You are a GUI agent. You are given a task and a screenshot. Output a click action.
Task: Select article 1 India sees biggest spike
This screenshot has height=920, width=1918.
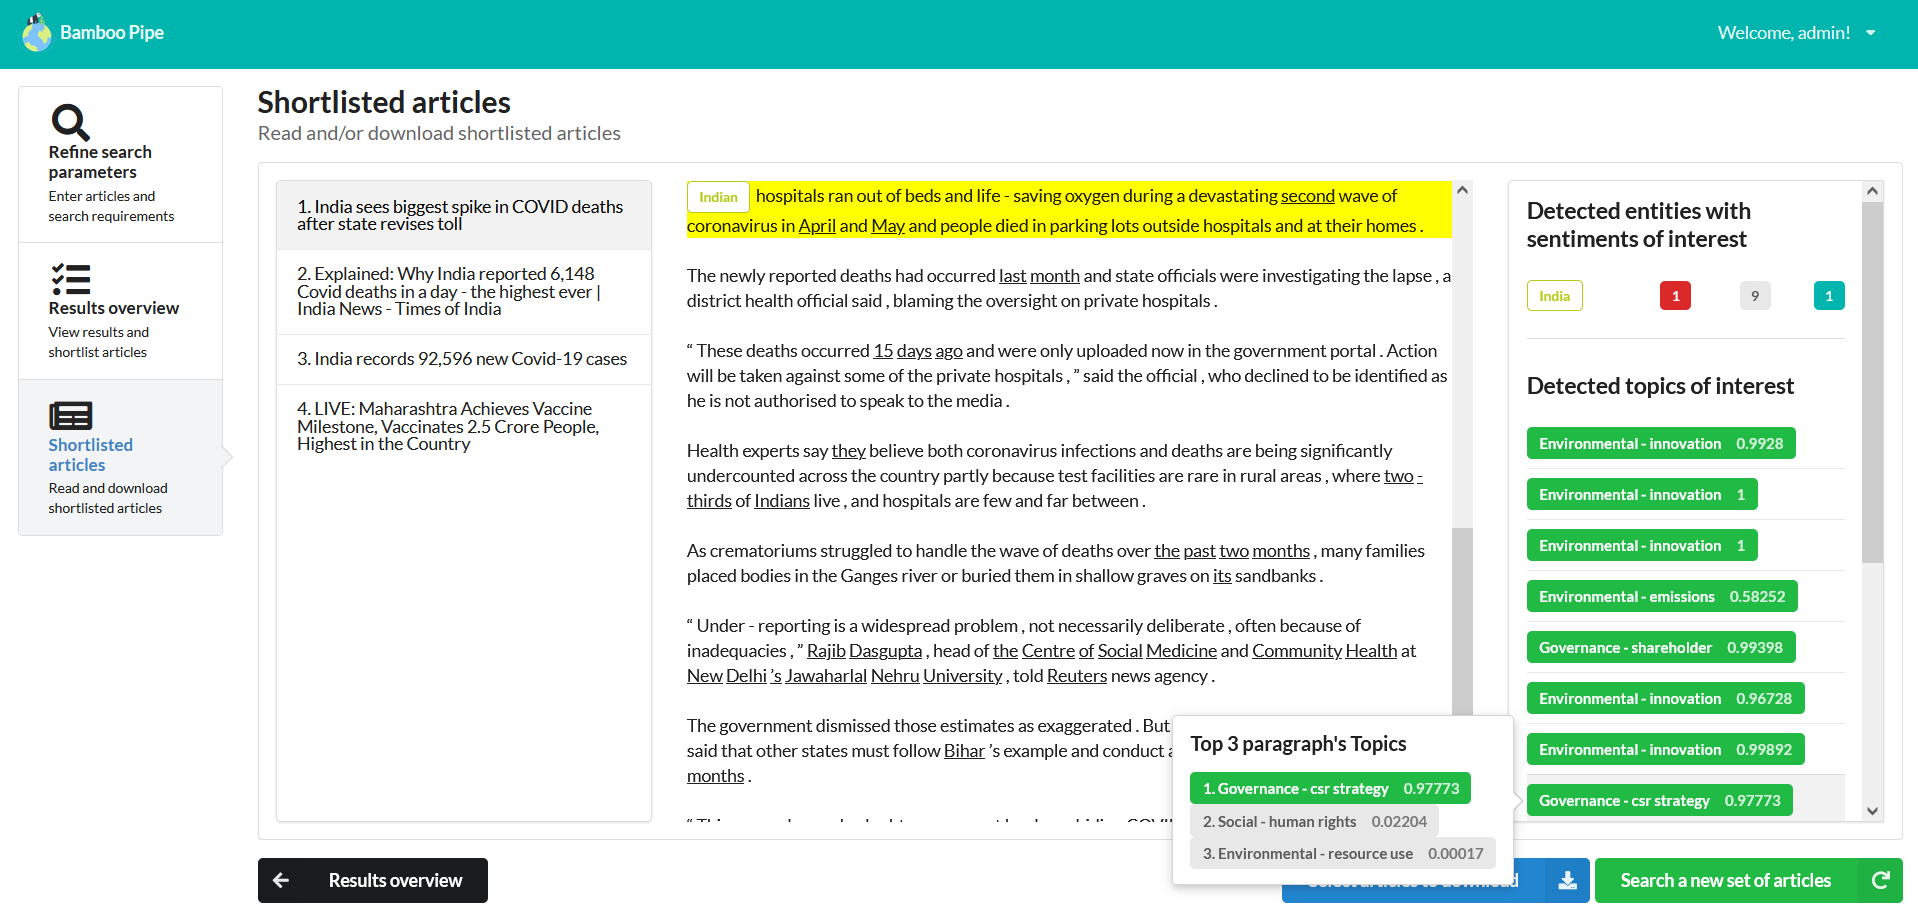click(464, 215)
